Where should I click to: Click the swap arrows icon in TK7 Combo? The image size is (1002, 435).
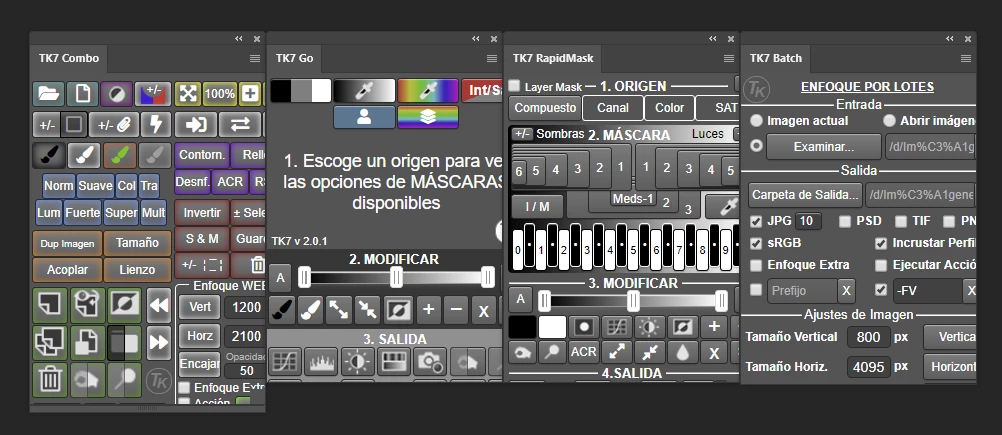pyautogui.click(x=240, y=125)
